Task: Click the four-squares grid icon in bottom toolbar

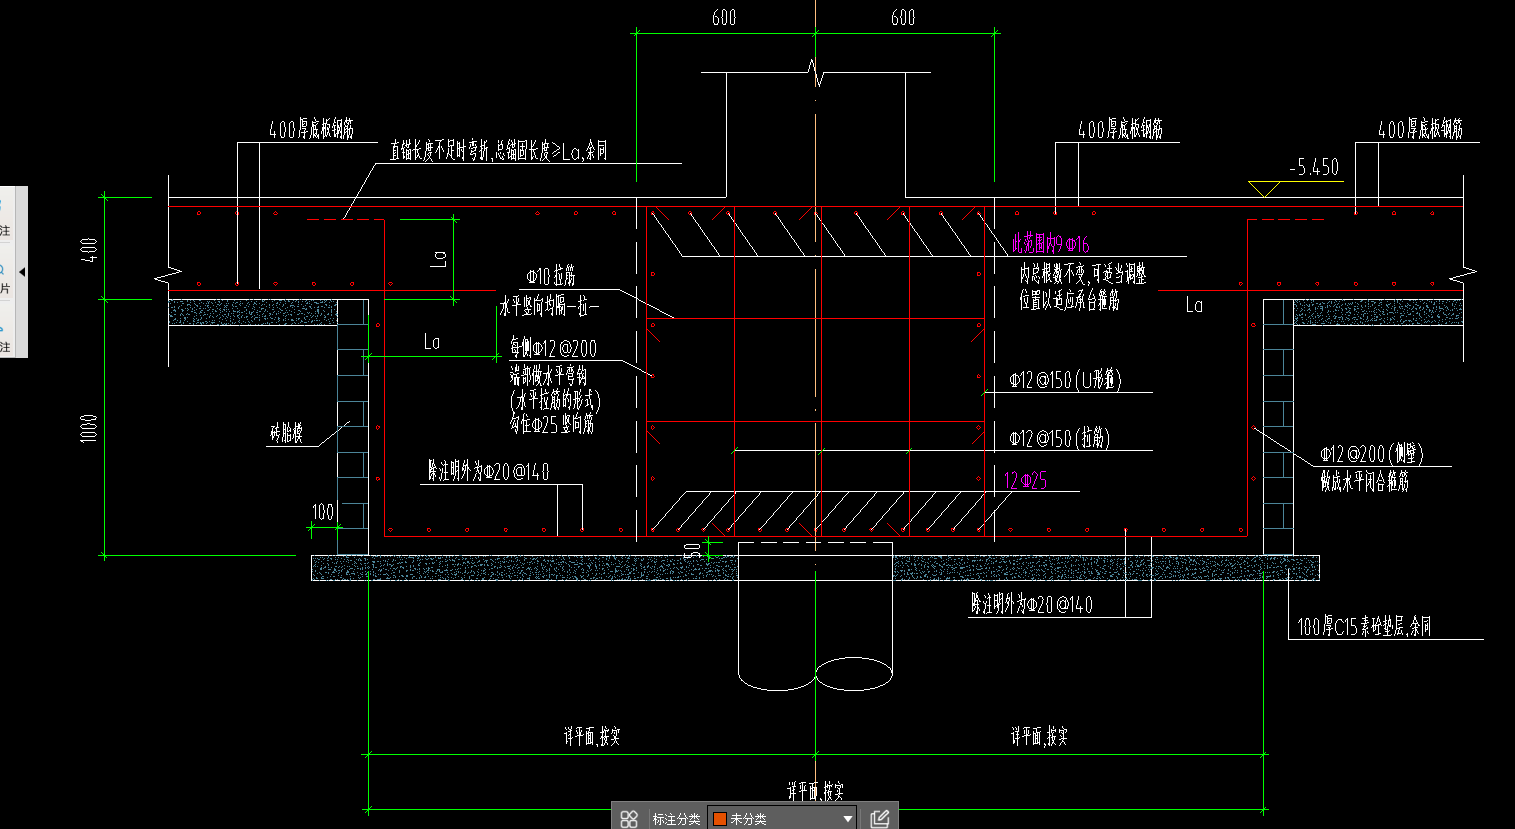Action: [x=628, y=819]
